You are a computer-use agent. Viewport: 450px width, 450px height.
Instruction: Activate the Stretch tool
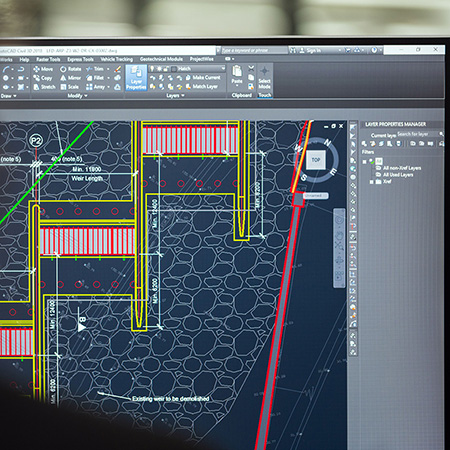click(x=44, y=87)
